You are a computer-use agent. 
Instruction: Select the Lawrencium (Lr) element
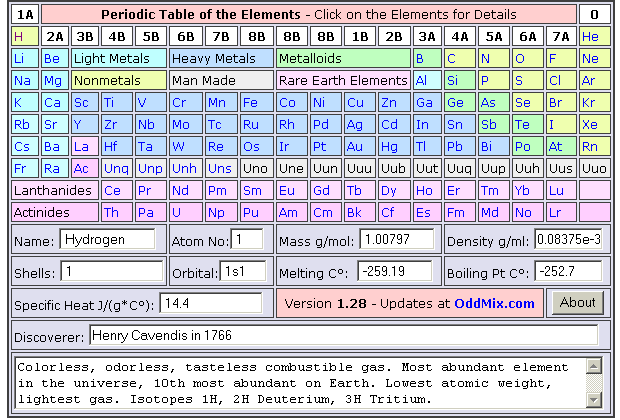click(561, 213)
